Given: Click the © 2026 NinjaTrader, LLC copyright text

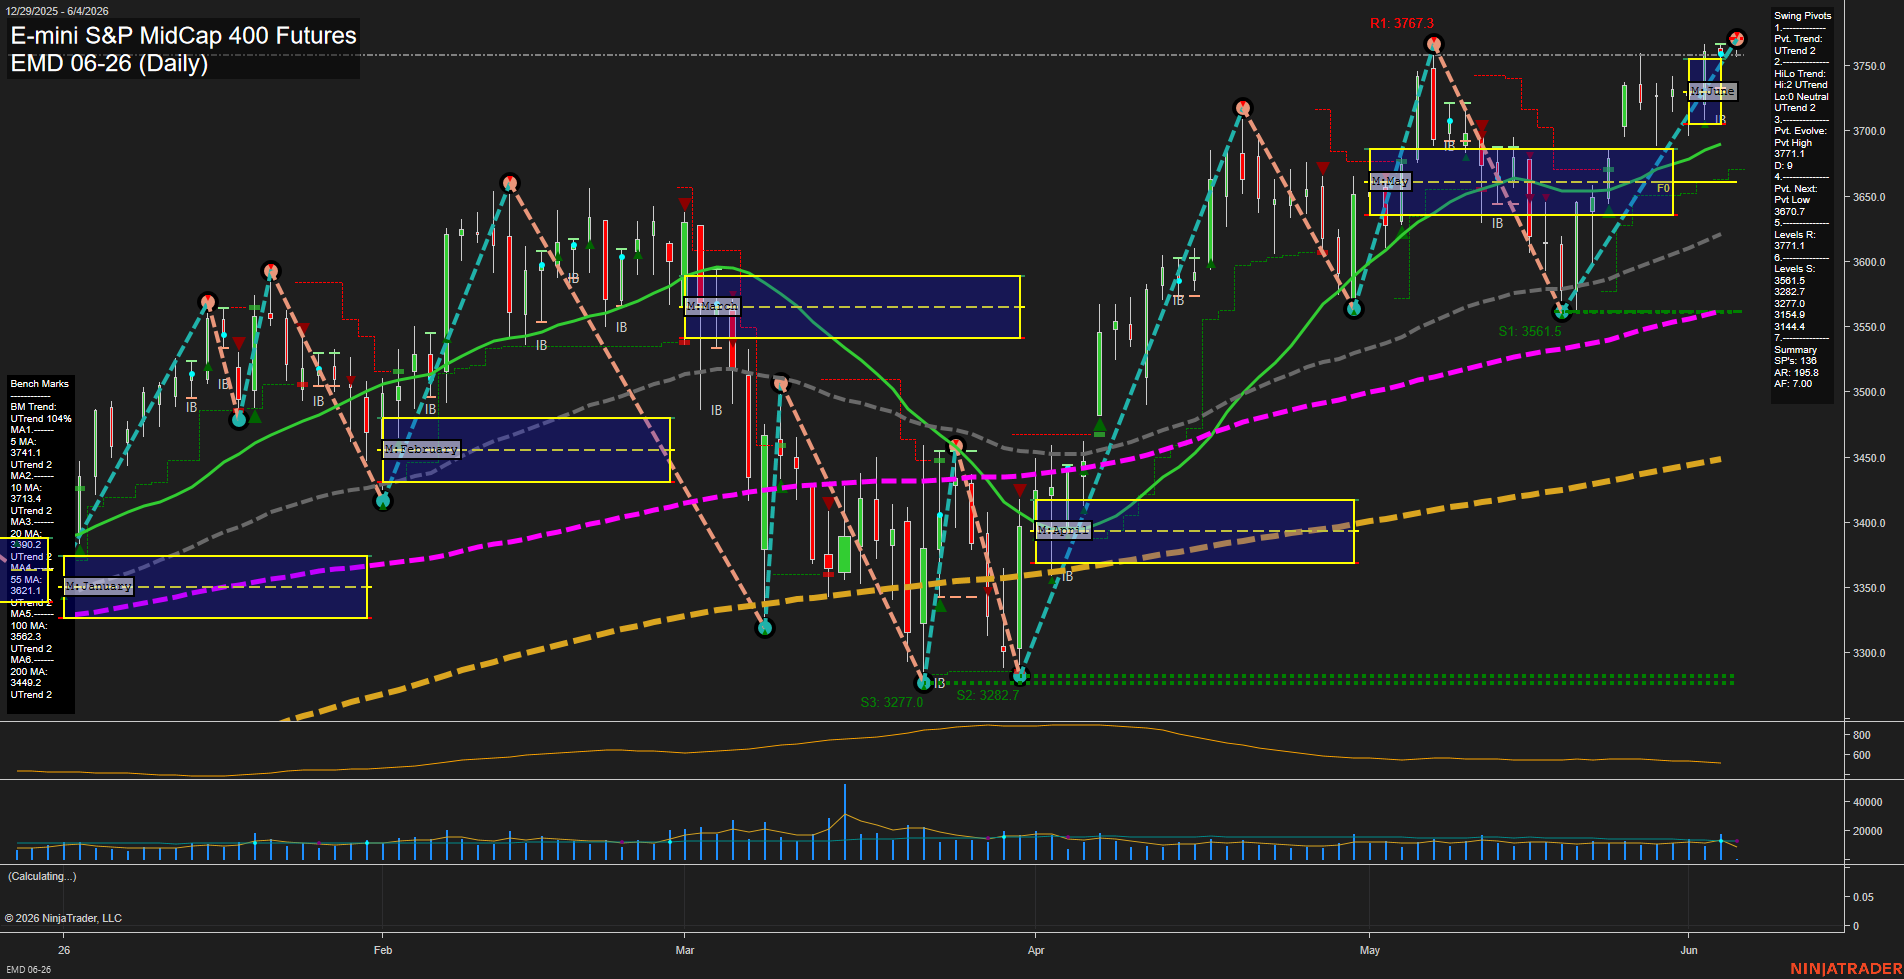Looking at the screenshot, I should pos(63,918).
